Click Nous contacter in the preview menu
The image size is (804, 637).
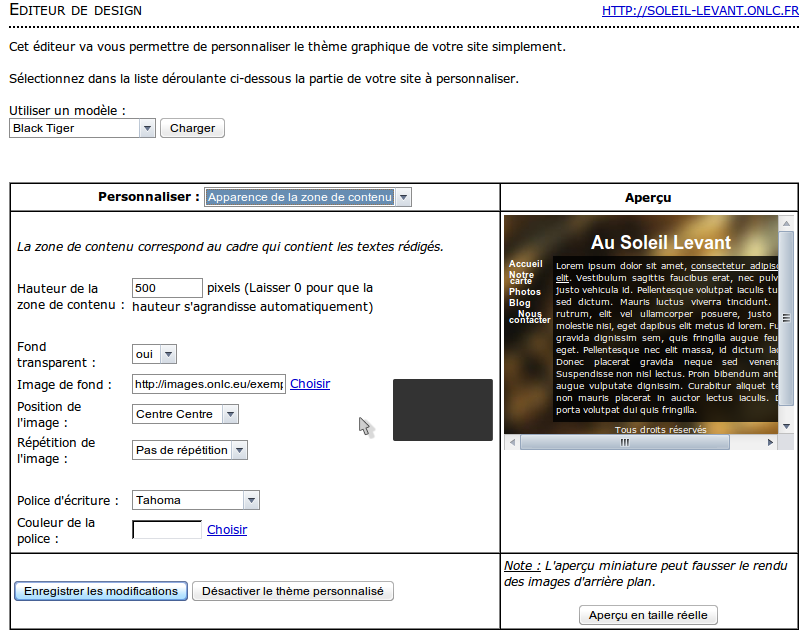coord(530,317)
